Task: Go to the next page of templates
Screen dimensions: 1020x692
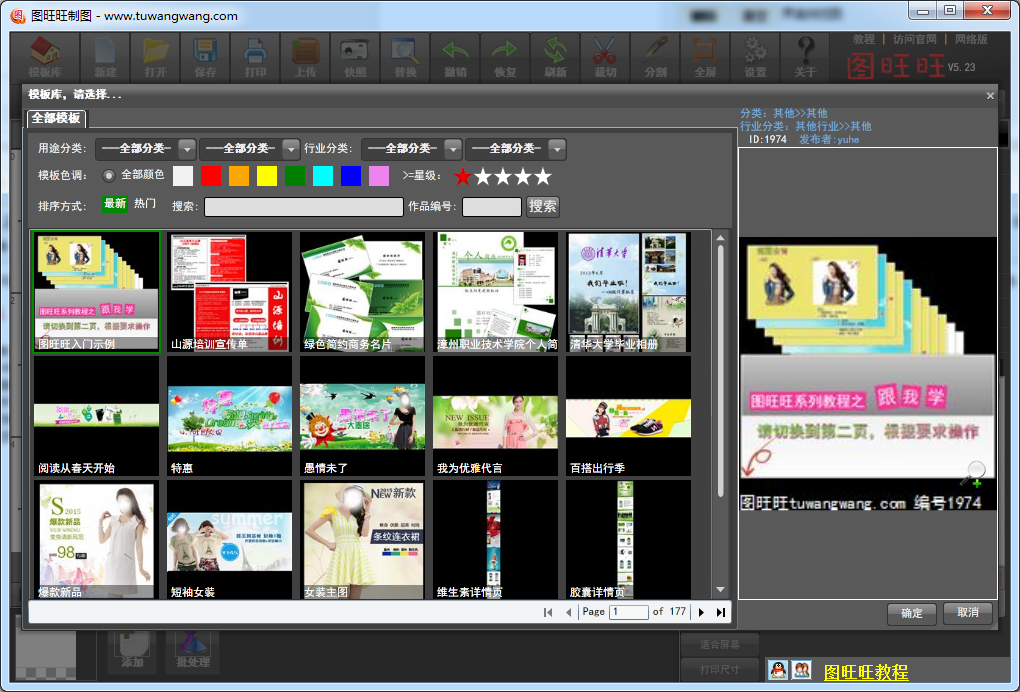Action: [x=701, y=612]
